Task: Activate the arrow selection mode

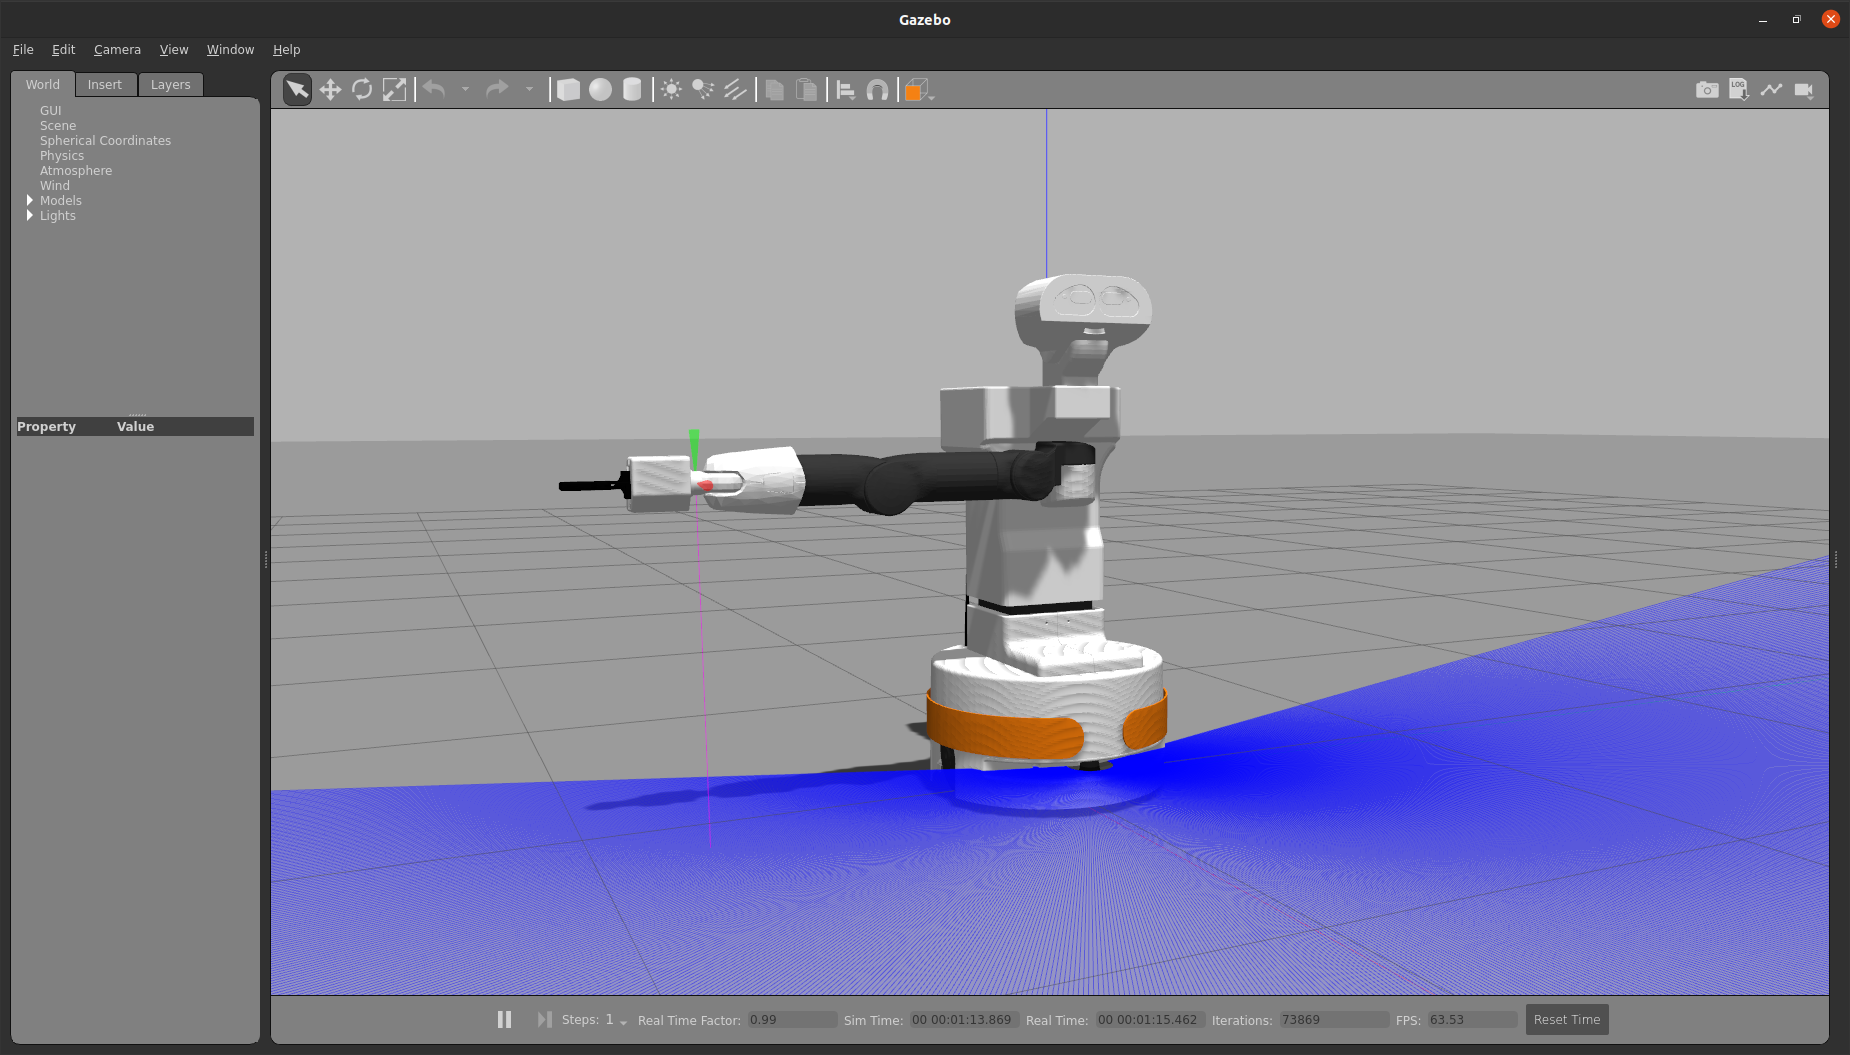Action: click(296, 89)
